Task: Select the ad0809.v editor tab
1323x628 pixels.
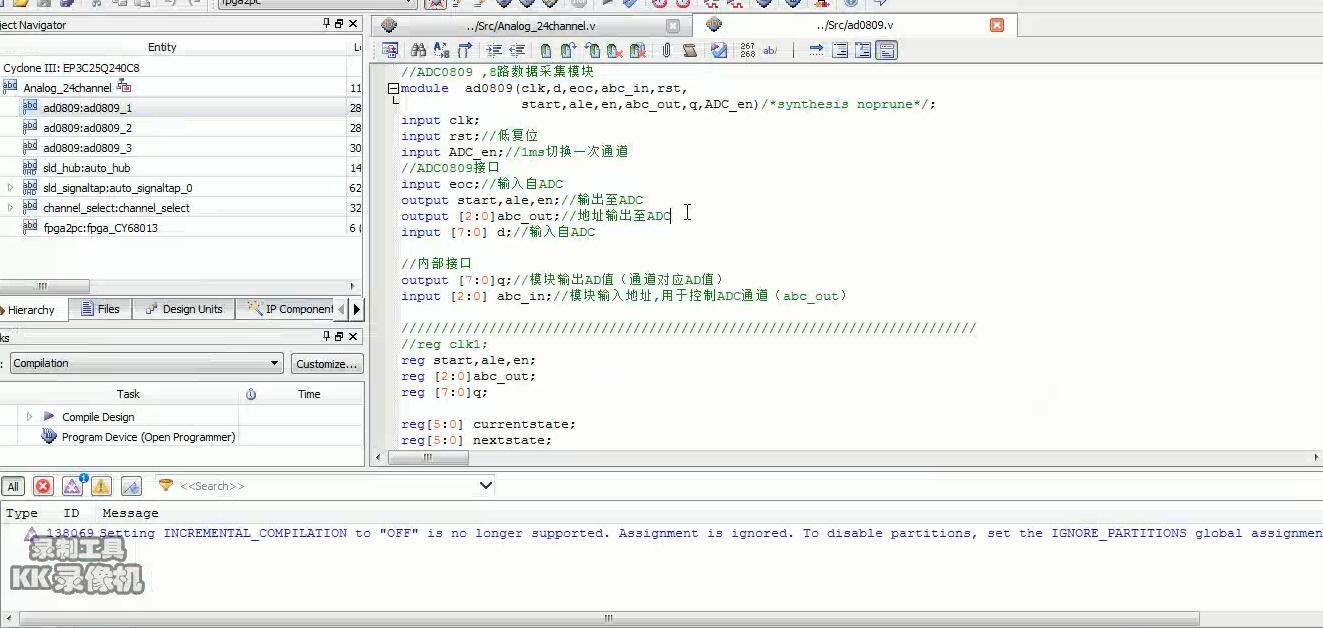Action: pyautogui.click(x=855, y=25)
